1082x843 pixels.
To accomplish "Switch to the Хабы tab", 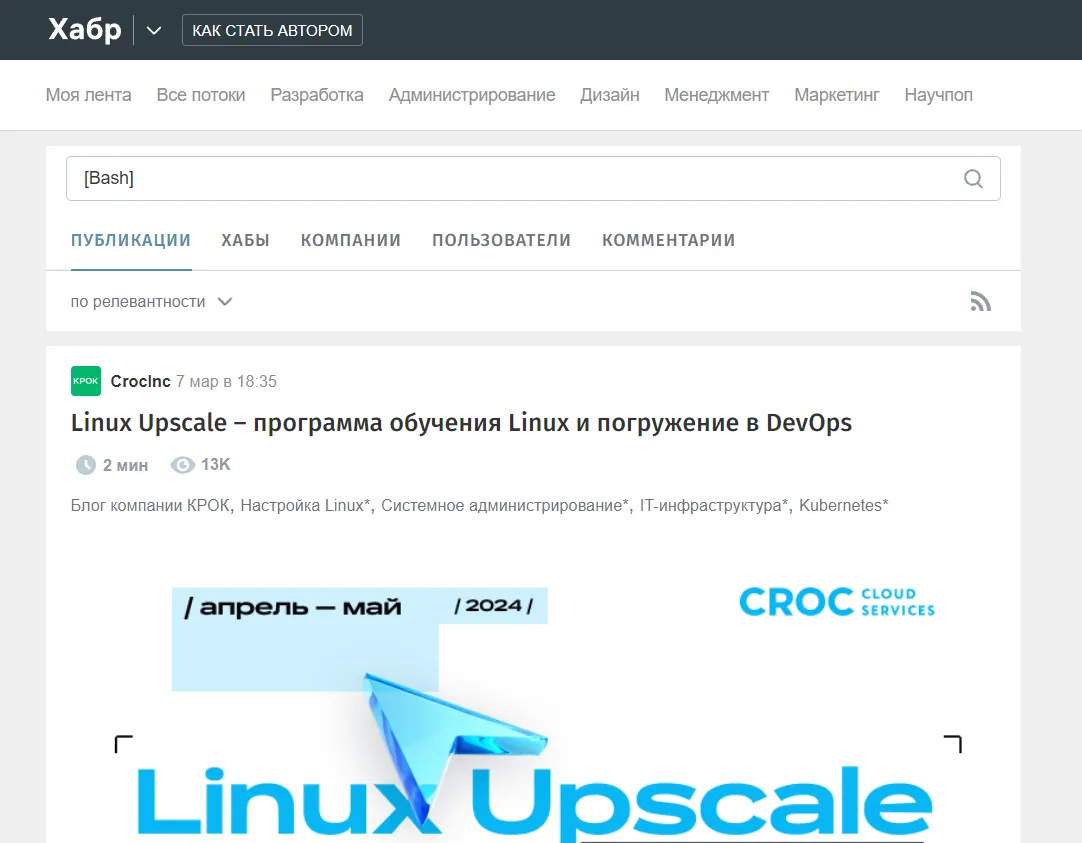I will tap(246, 240).
